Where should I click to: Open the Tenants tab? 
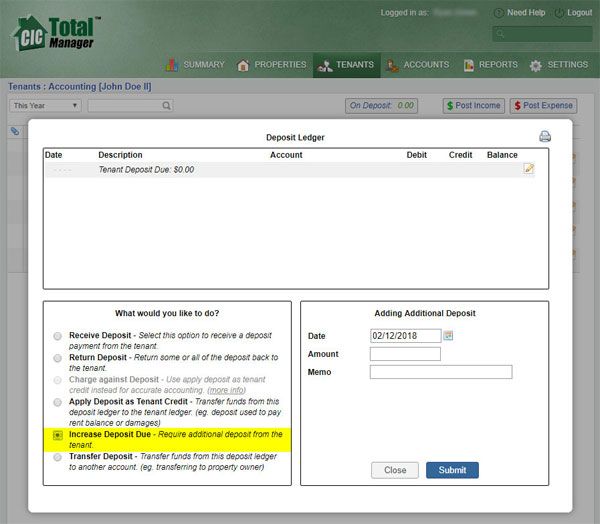pyautogui.click(x=347, y=65)
